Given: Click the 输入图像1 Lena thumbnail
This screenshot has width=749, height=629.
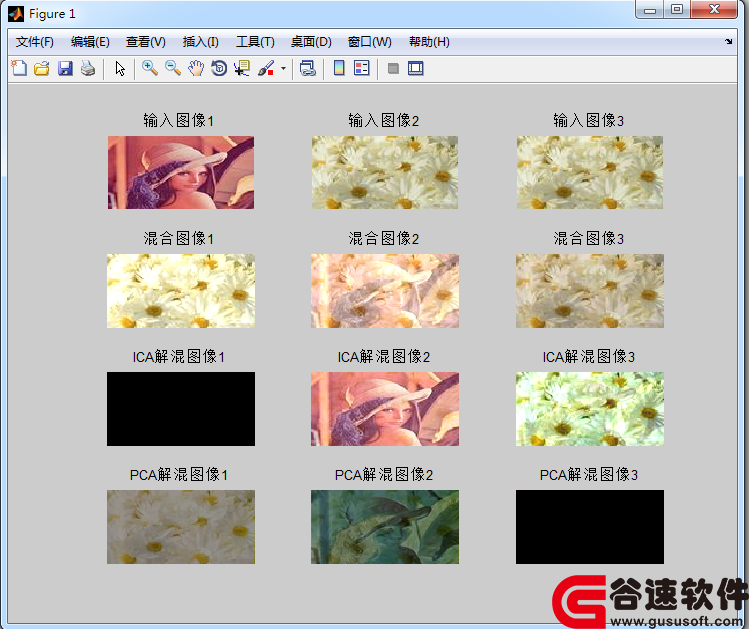Looking at the screenshot, I should pyautogui.click(x=181, y=172).
